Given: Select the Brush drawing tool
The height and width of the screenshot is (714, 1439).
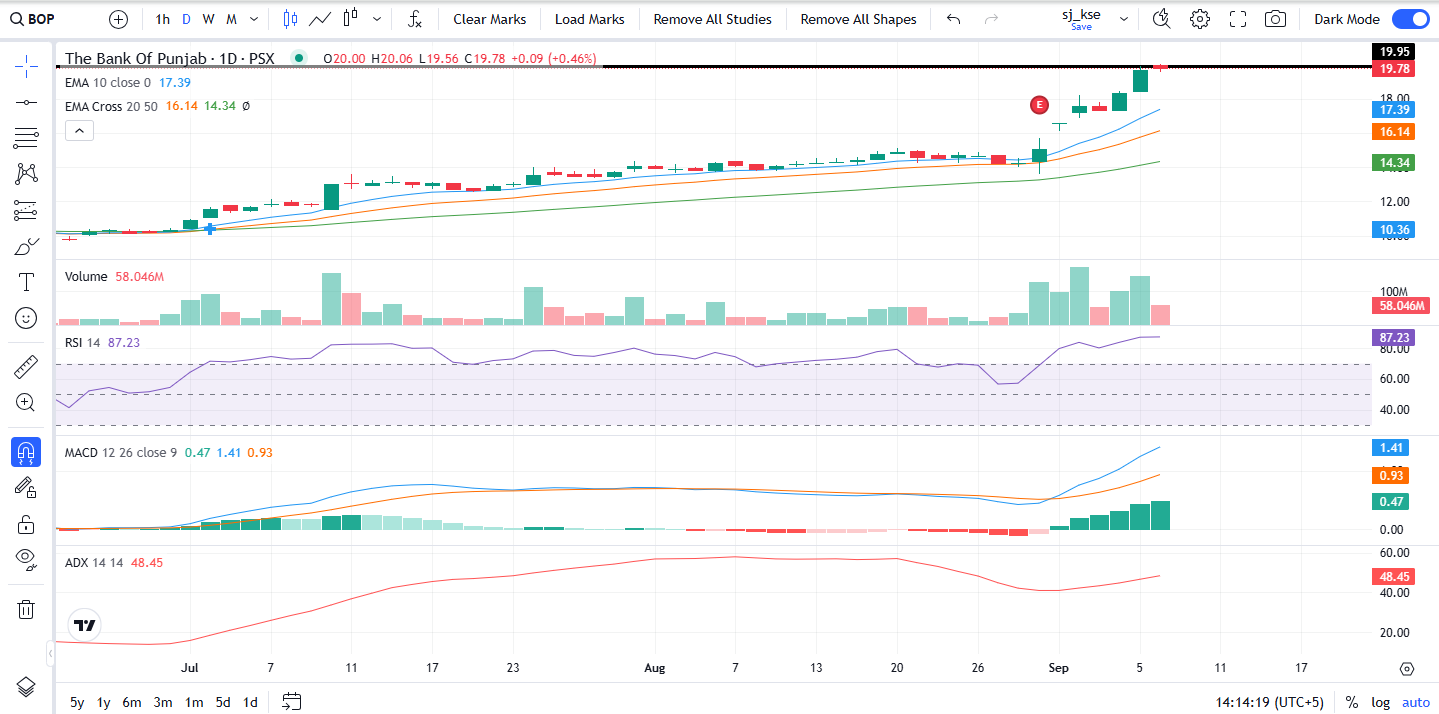Looking at the screenshot, I should tap(26, 246).
